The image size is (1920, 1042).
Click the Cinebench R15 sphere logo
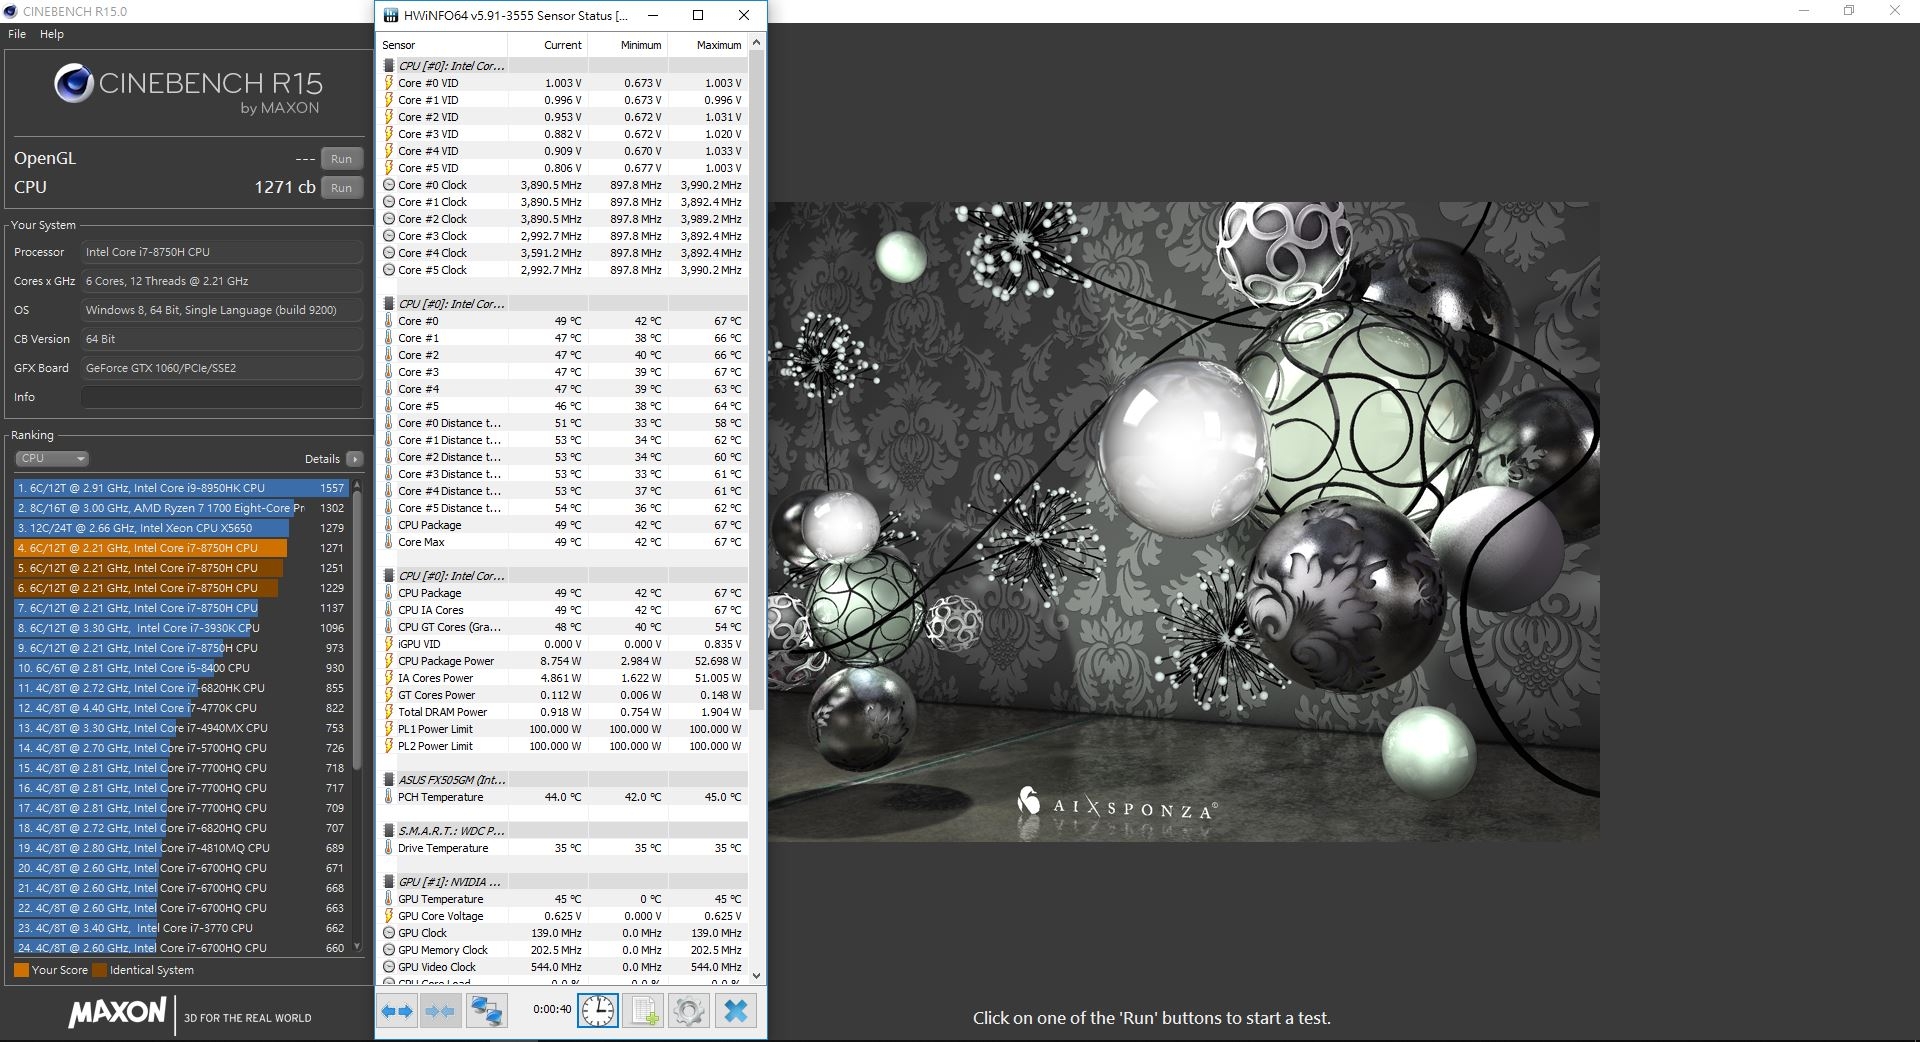coord(74,84)
